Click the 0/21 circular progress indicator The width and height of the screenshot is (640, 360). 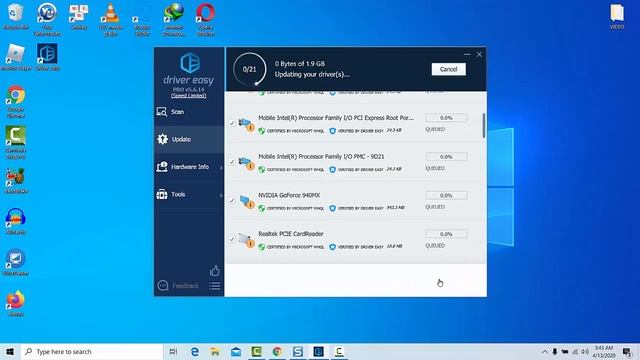pyautogui.click(x=249, y=69)
